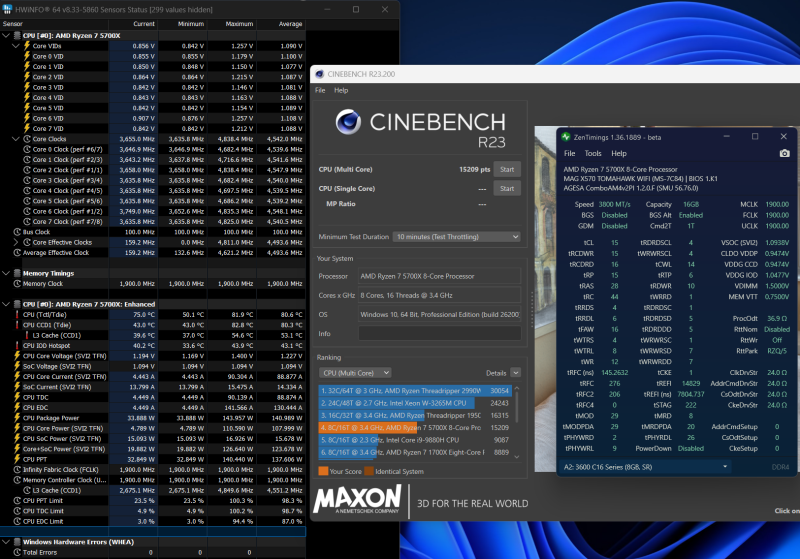Click clock icon beside CPU EDC Limit
The width and height of the screenshot is (800, 559).
click(17, 521)
